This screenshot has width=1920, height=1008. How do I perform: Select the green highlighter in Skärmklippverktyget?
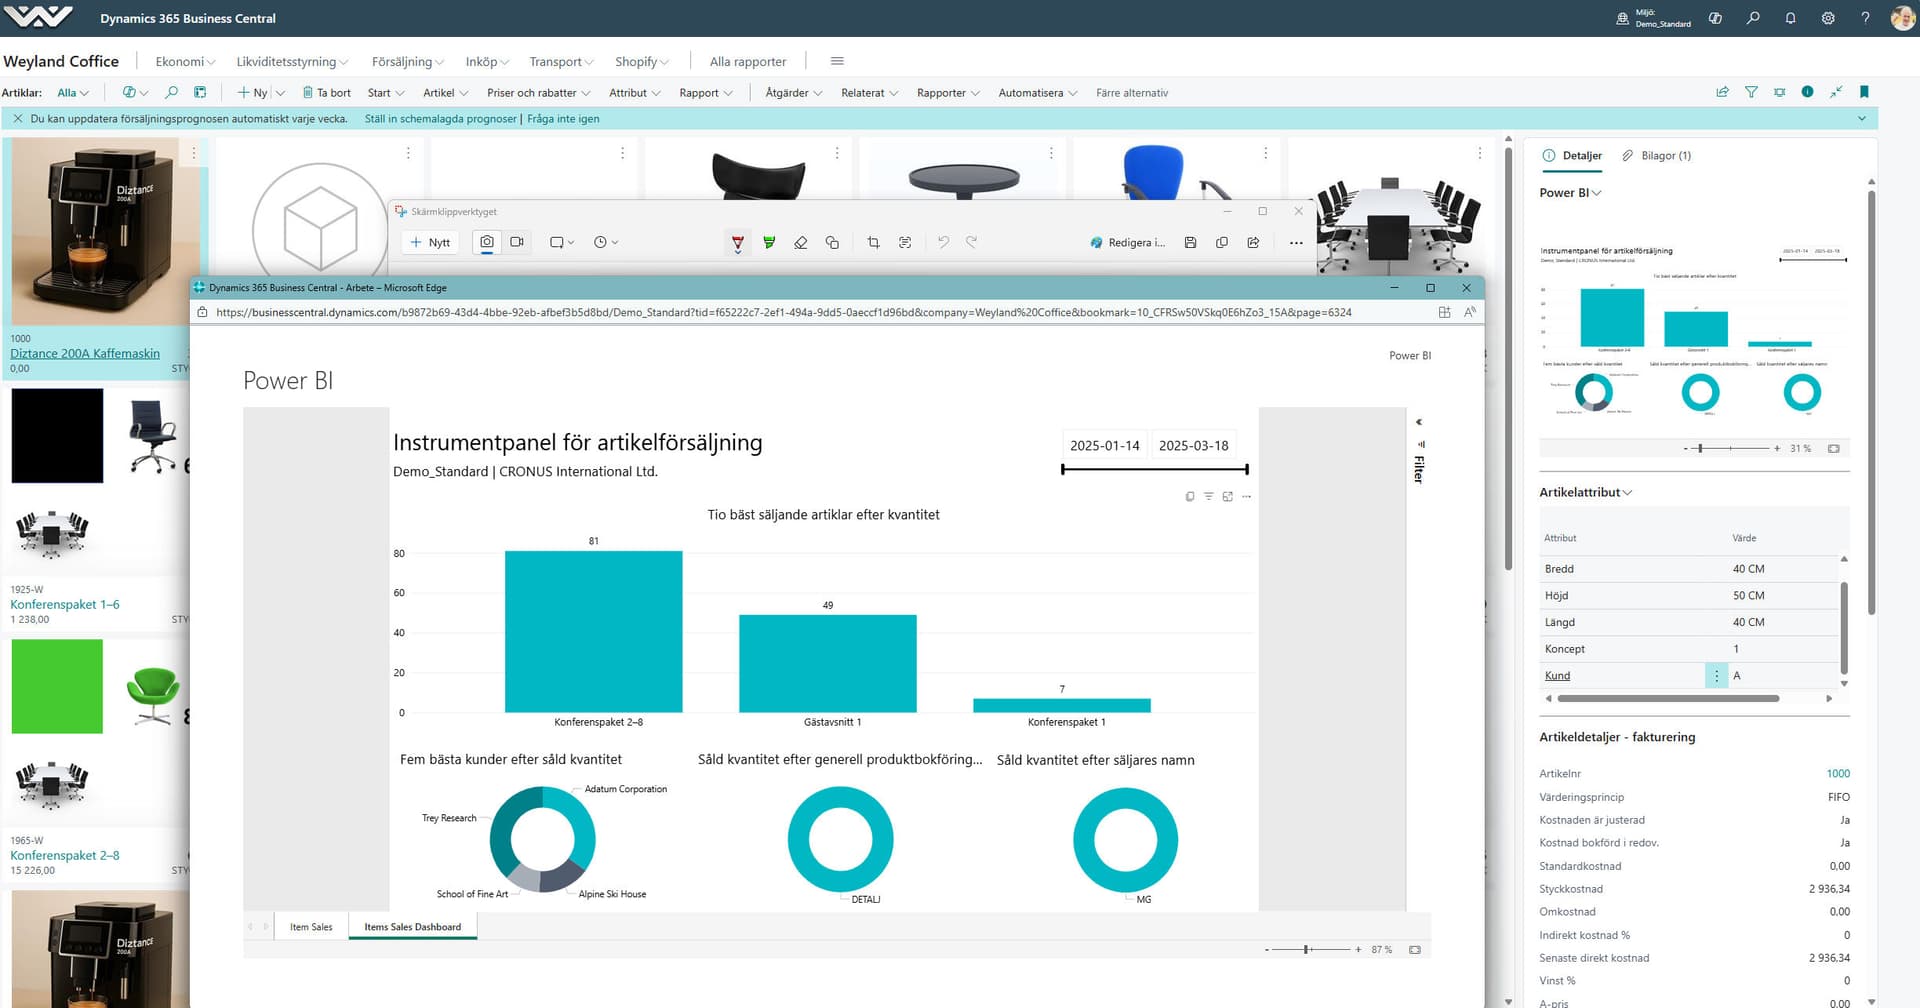pyautogui.click(x=769, y=242)
